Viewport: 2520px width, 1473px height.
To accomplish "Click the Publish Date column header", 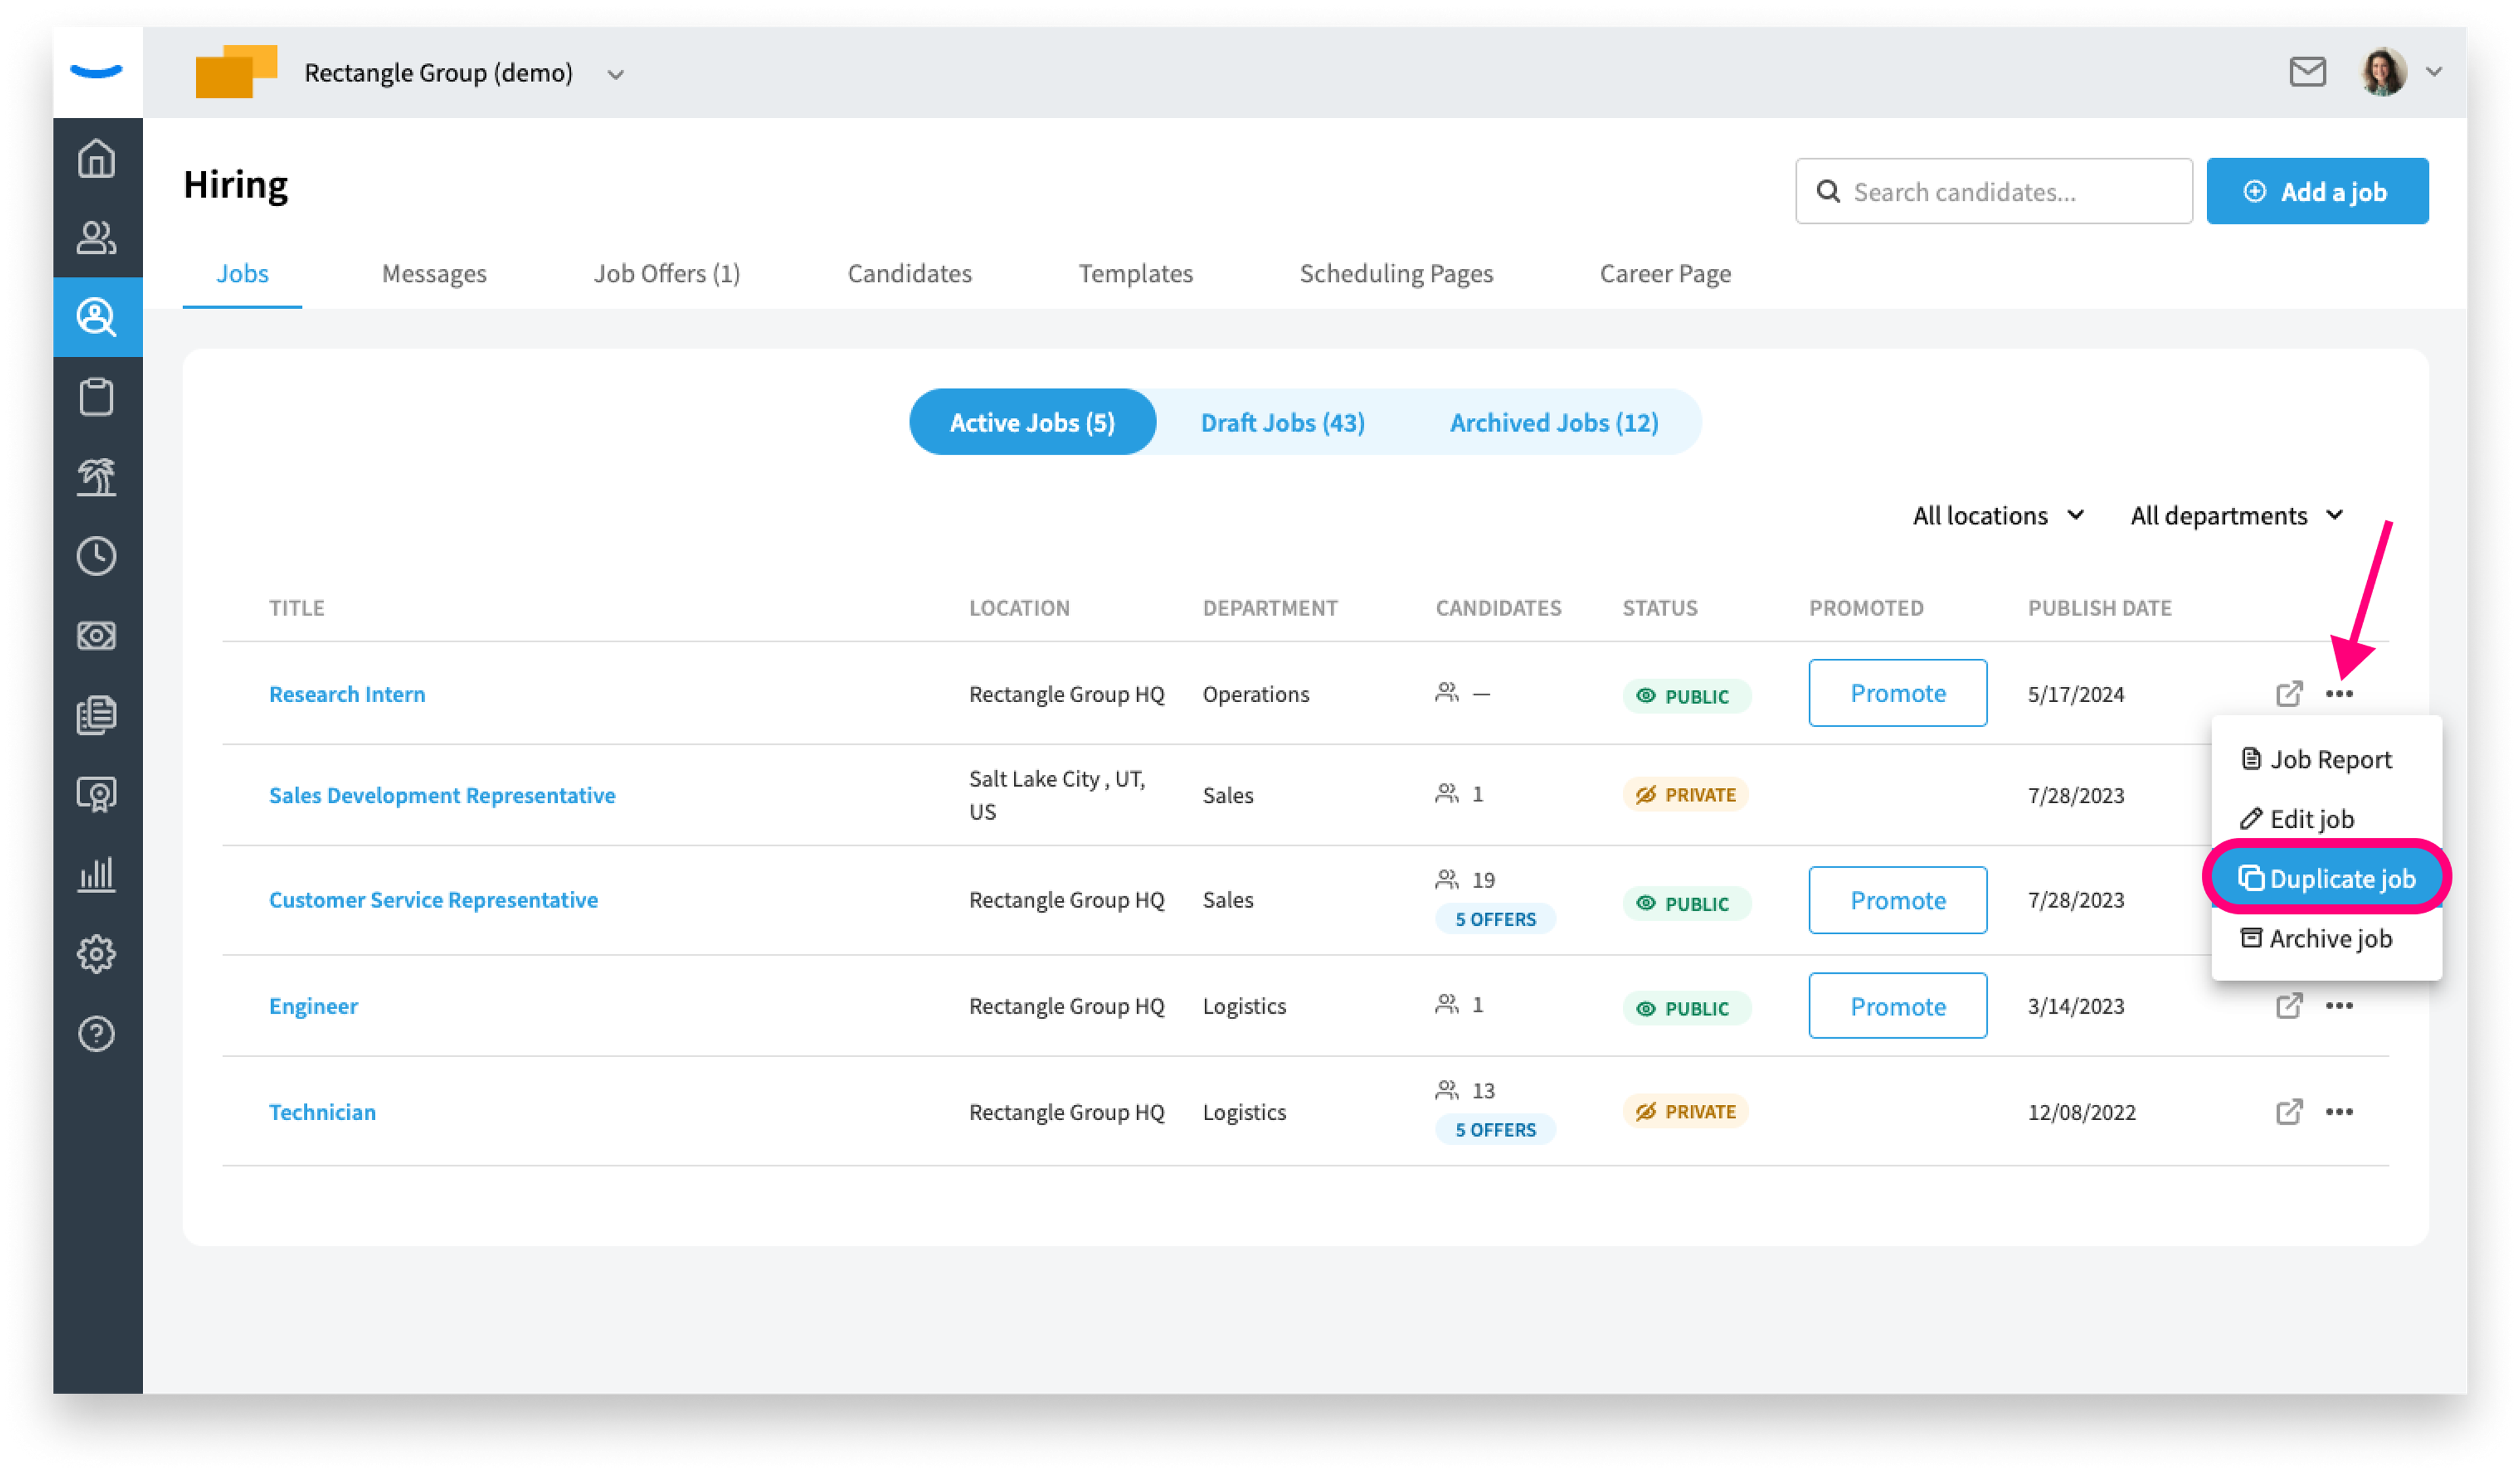I will pos(2099,608).
